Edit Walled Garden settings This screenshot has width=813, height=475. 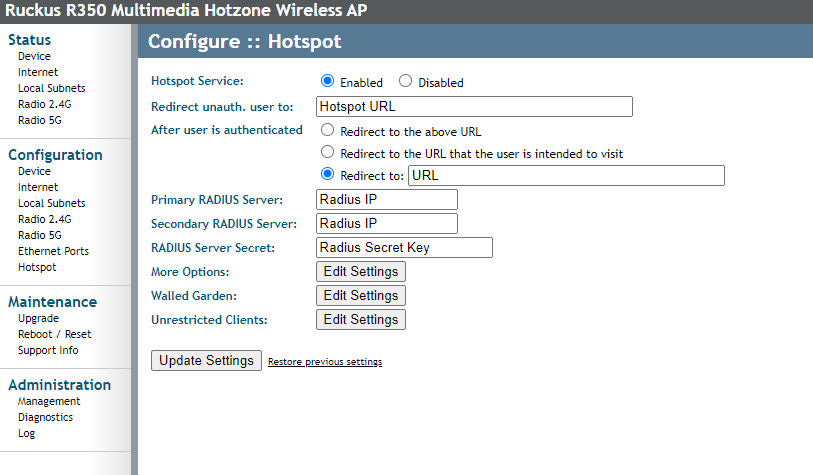(x=361, y=296)
